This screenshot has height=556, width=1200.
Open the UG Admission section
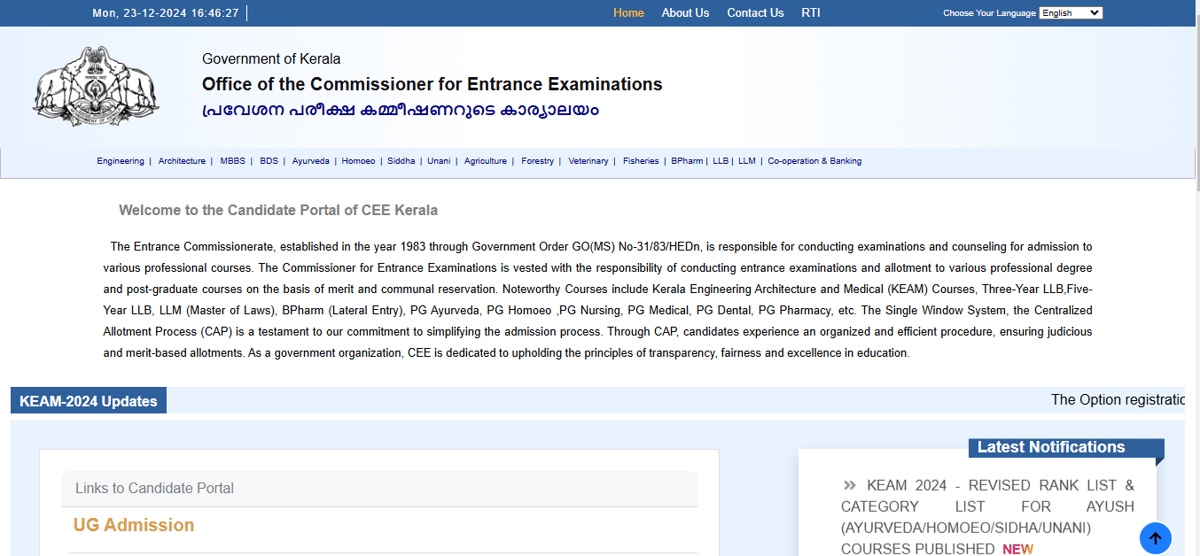pos(134,525)
